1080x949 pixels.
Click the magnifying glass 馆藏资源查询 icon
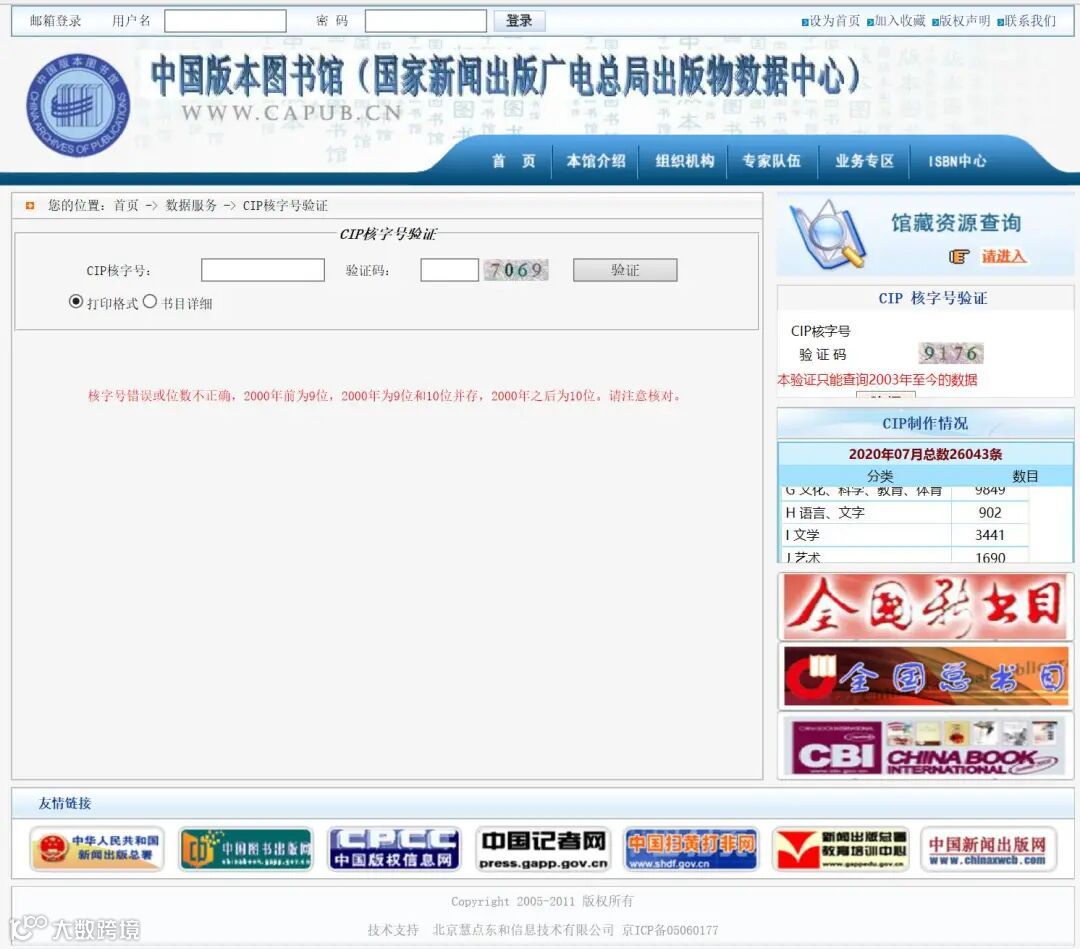coord(829,235)
